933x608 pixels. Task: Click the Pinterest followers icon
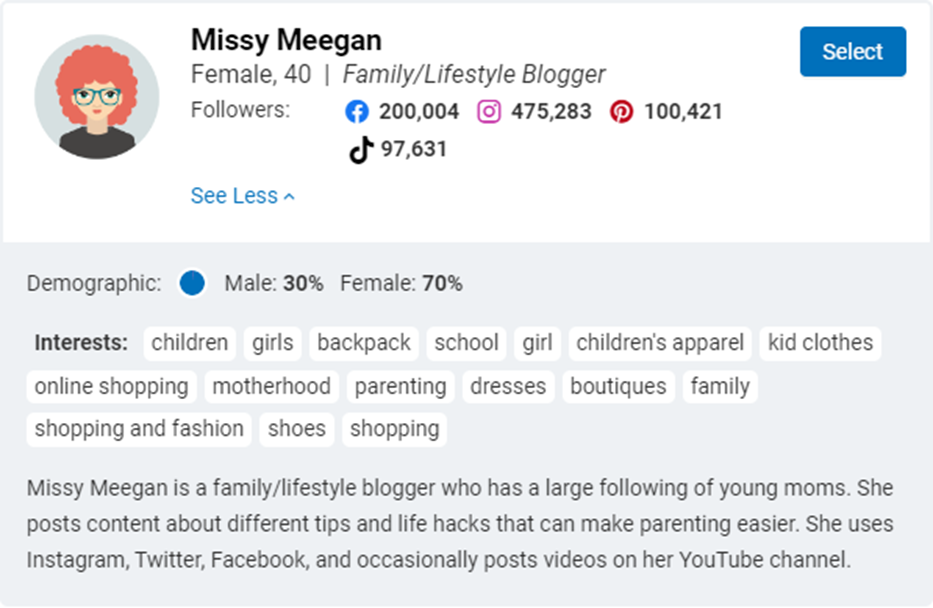(621, 111)
